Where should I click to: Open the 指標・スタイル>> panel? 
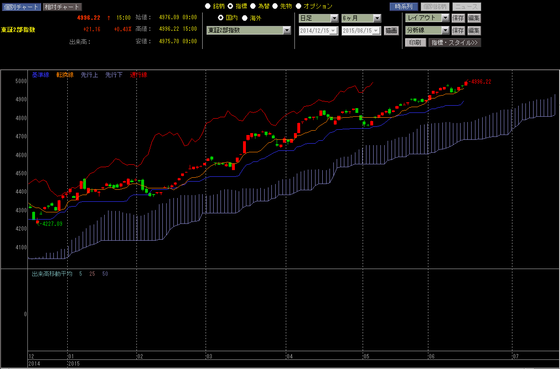tap(455, 43)
